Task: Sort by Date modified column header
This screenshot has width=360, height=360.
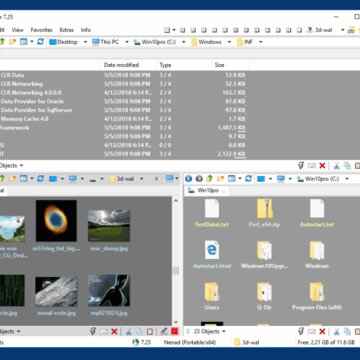Action: click(122, 65)
